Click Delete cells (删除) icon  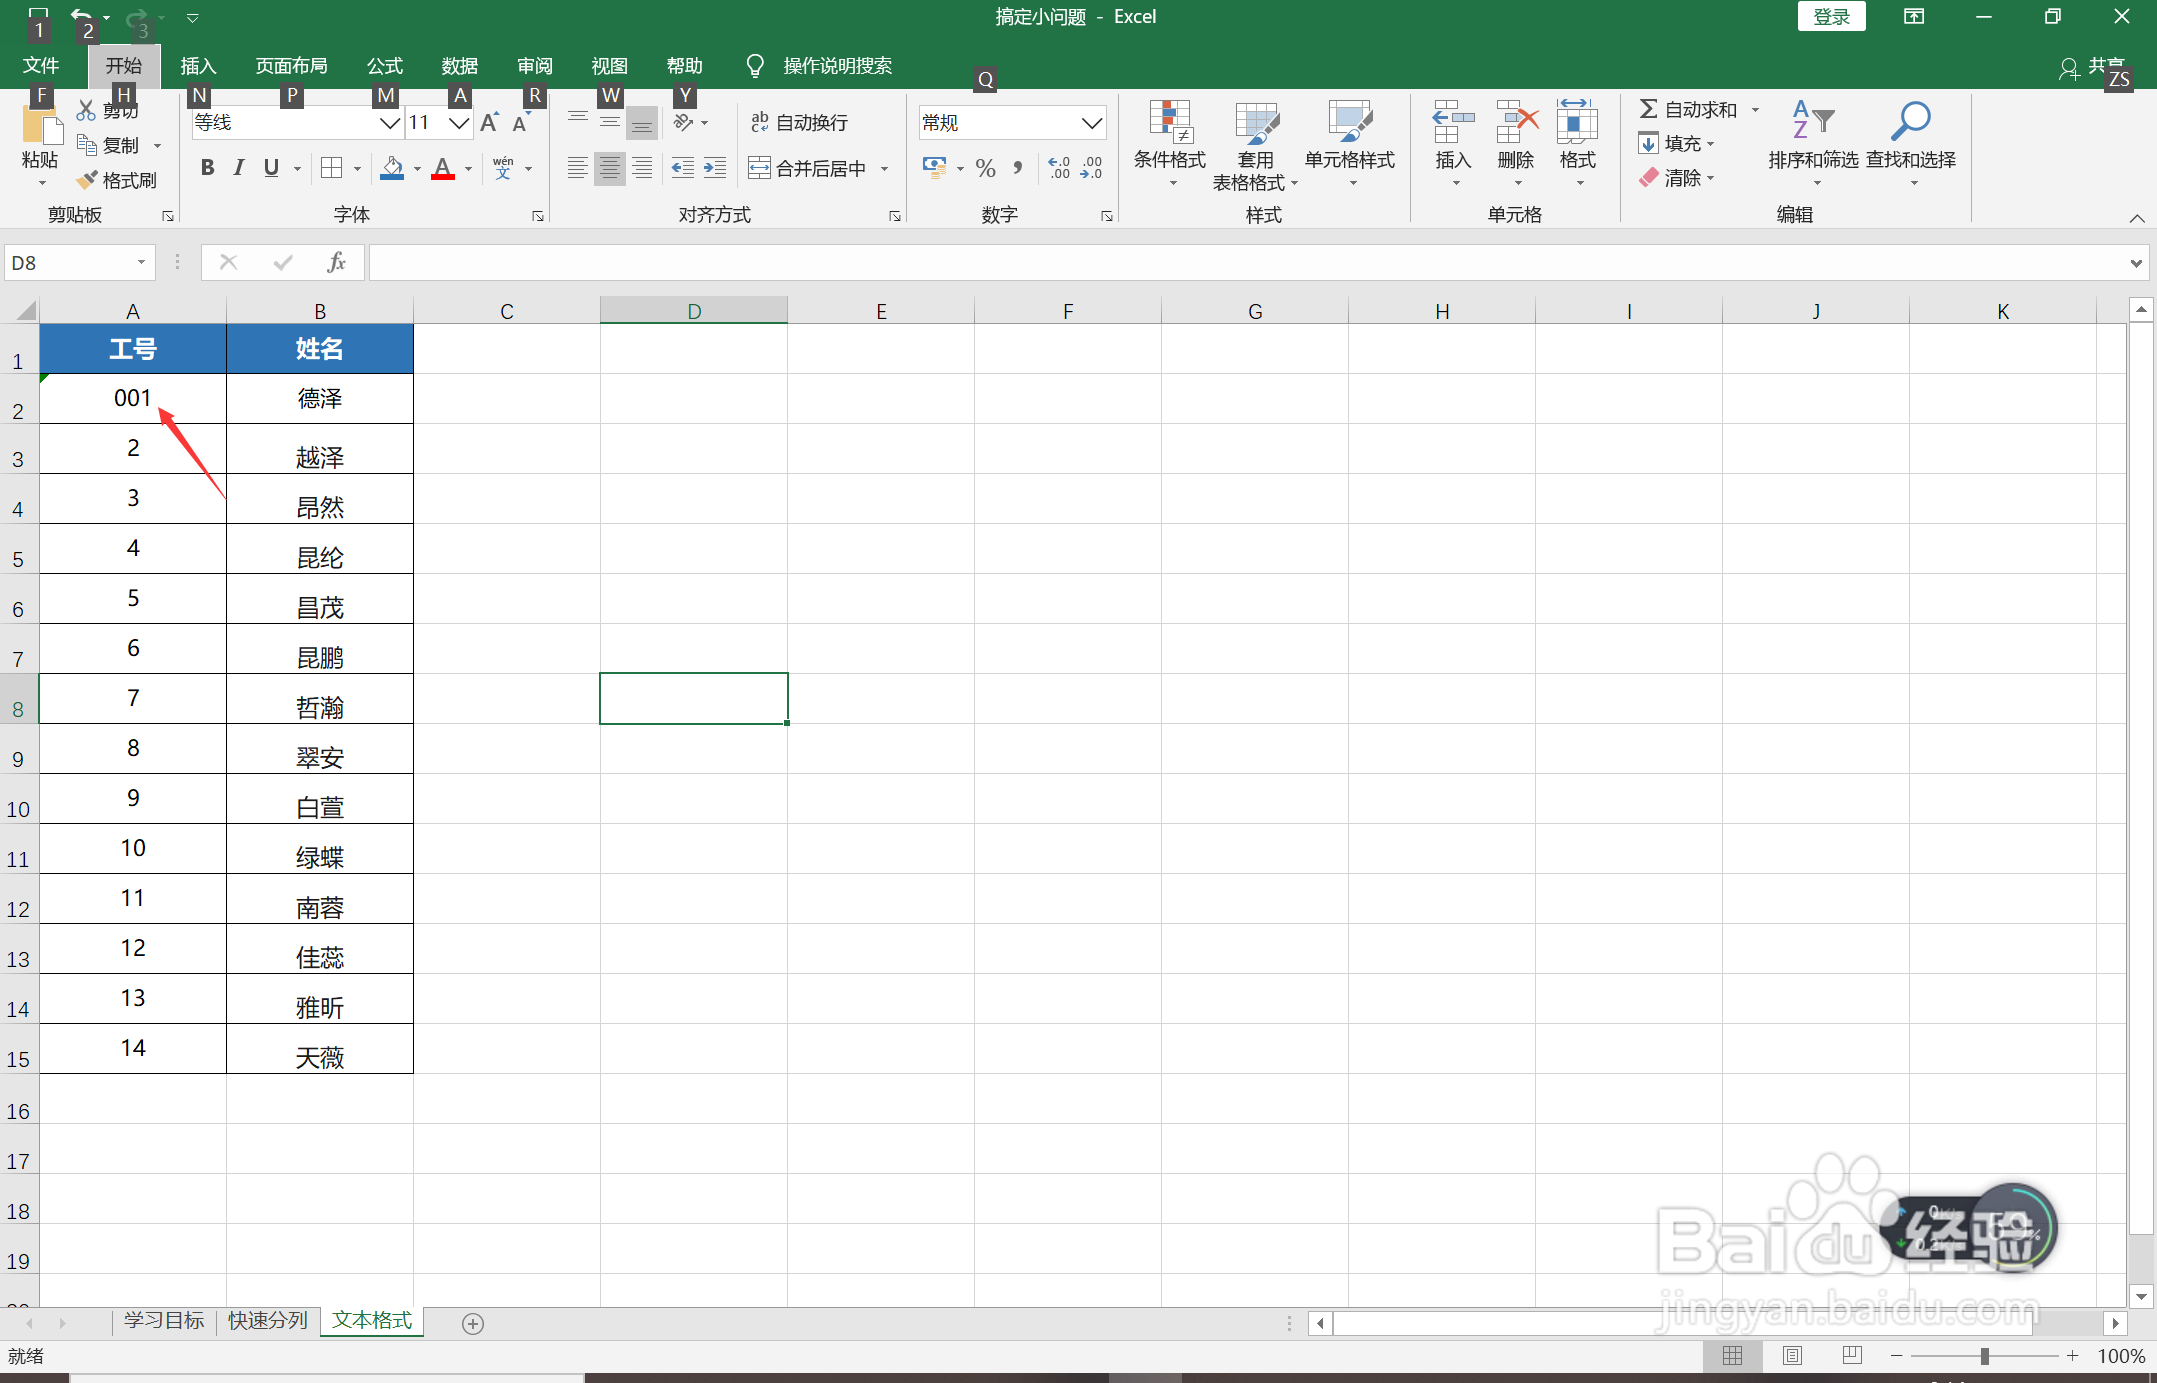[1516, 122]
